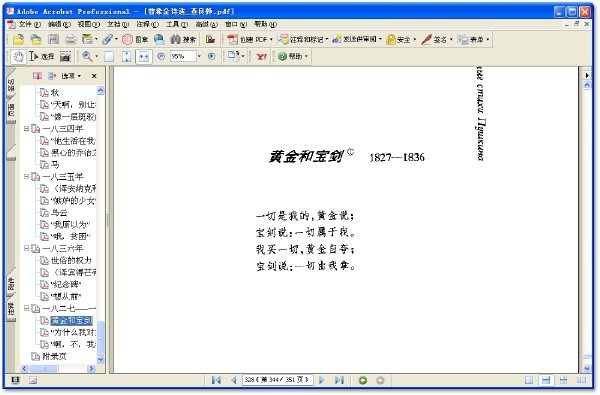
Task: Select the 黄金和宝剑 bookmark
Action: (x=71, y=321)
